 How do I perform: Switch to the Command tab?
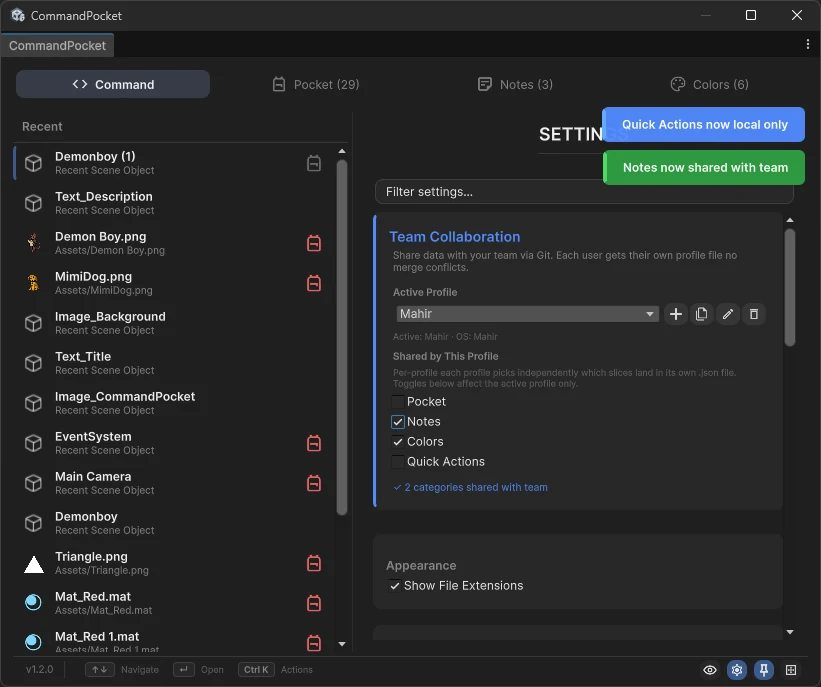pos(113,84)
